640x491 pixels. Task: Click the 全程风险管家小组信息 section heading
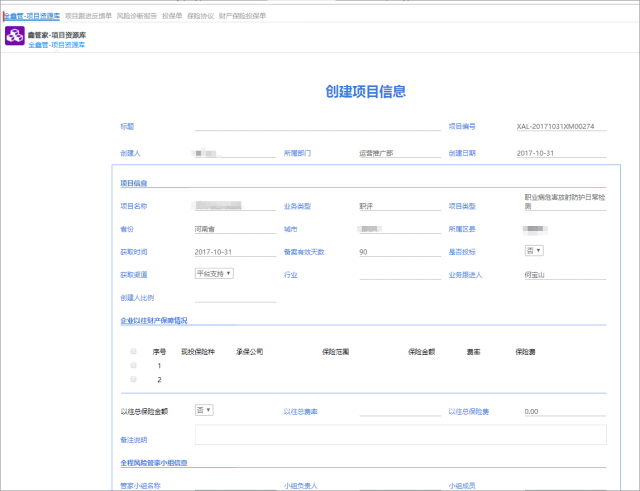154,462
